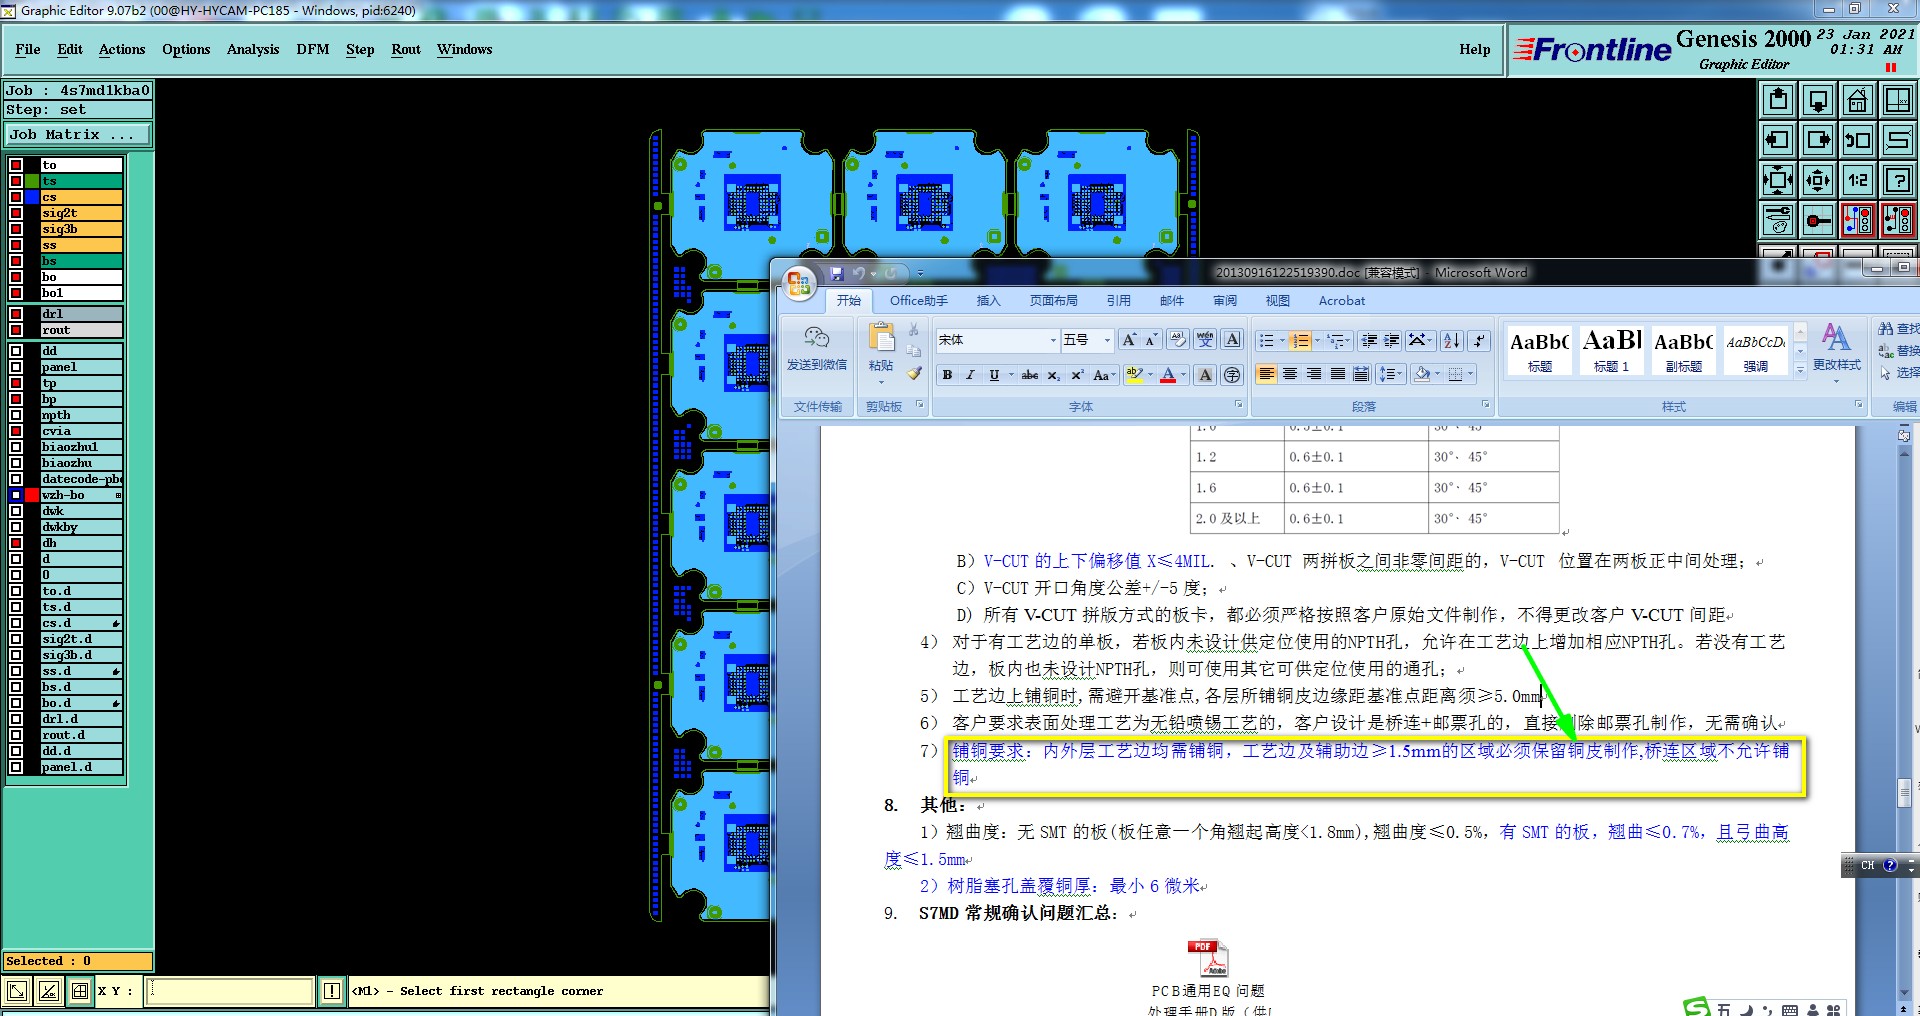Click the XY split window icon

pos(1898,100)
